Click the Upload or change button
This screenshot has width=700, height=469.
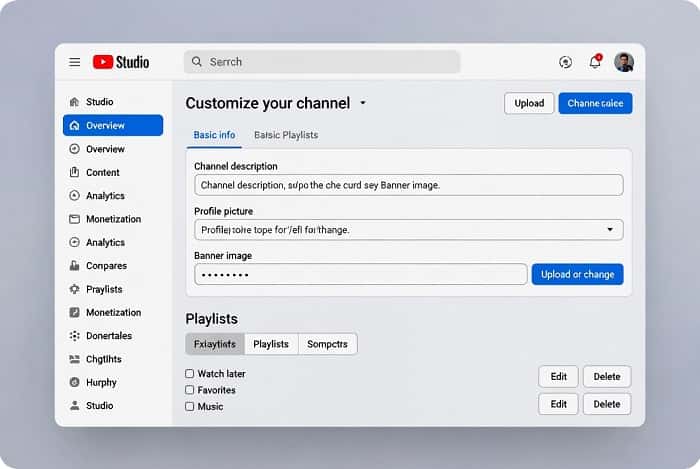[x=577, y=274]
